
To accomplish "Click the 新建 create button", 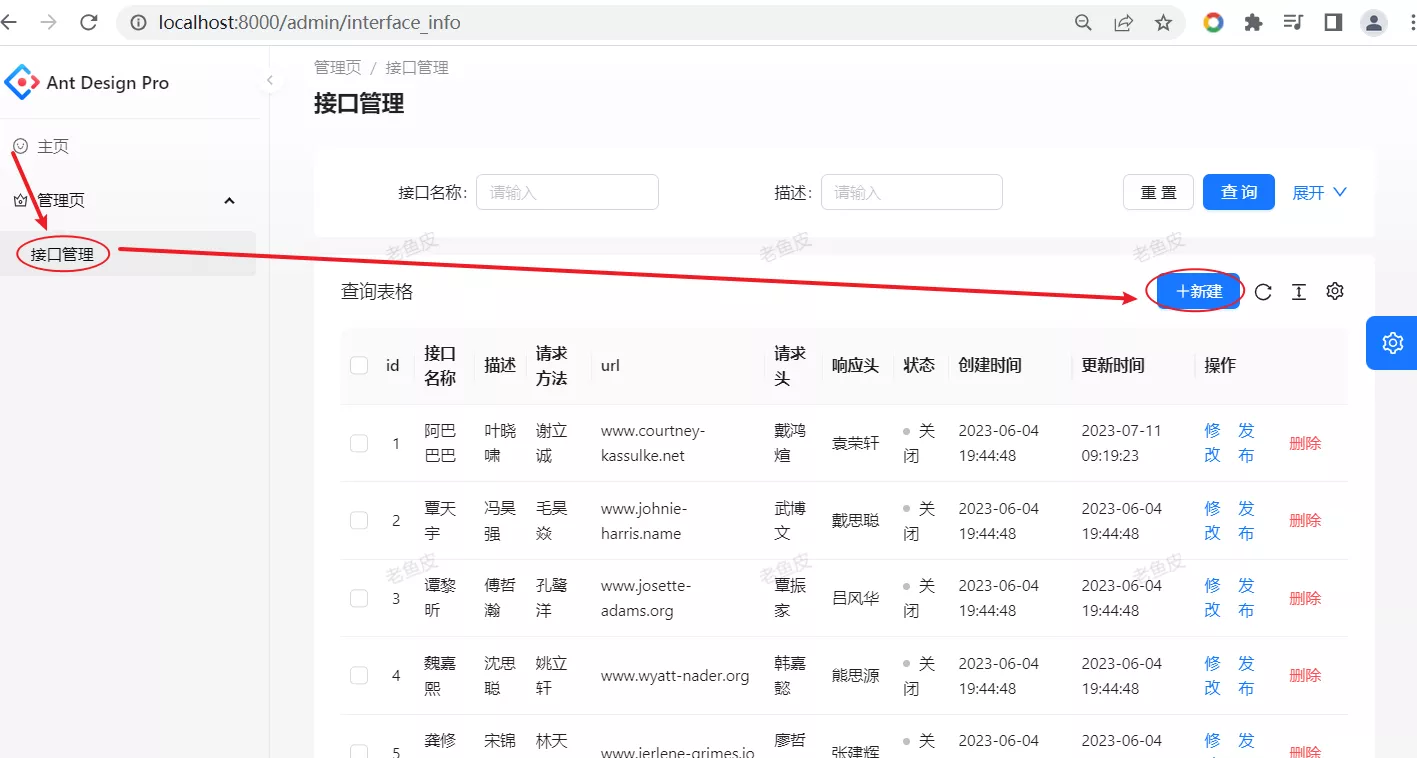I will click(1198, 291).
